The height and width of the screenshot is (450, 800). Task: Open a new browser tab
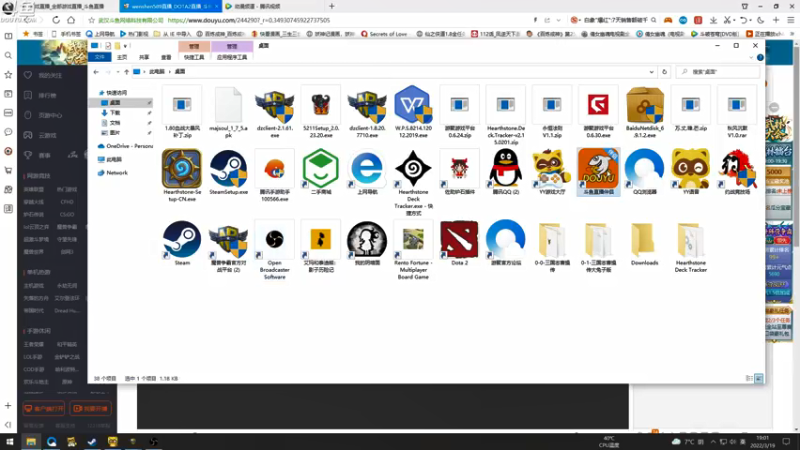(332, 6)
